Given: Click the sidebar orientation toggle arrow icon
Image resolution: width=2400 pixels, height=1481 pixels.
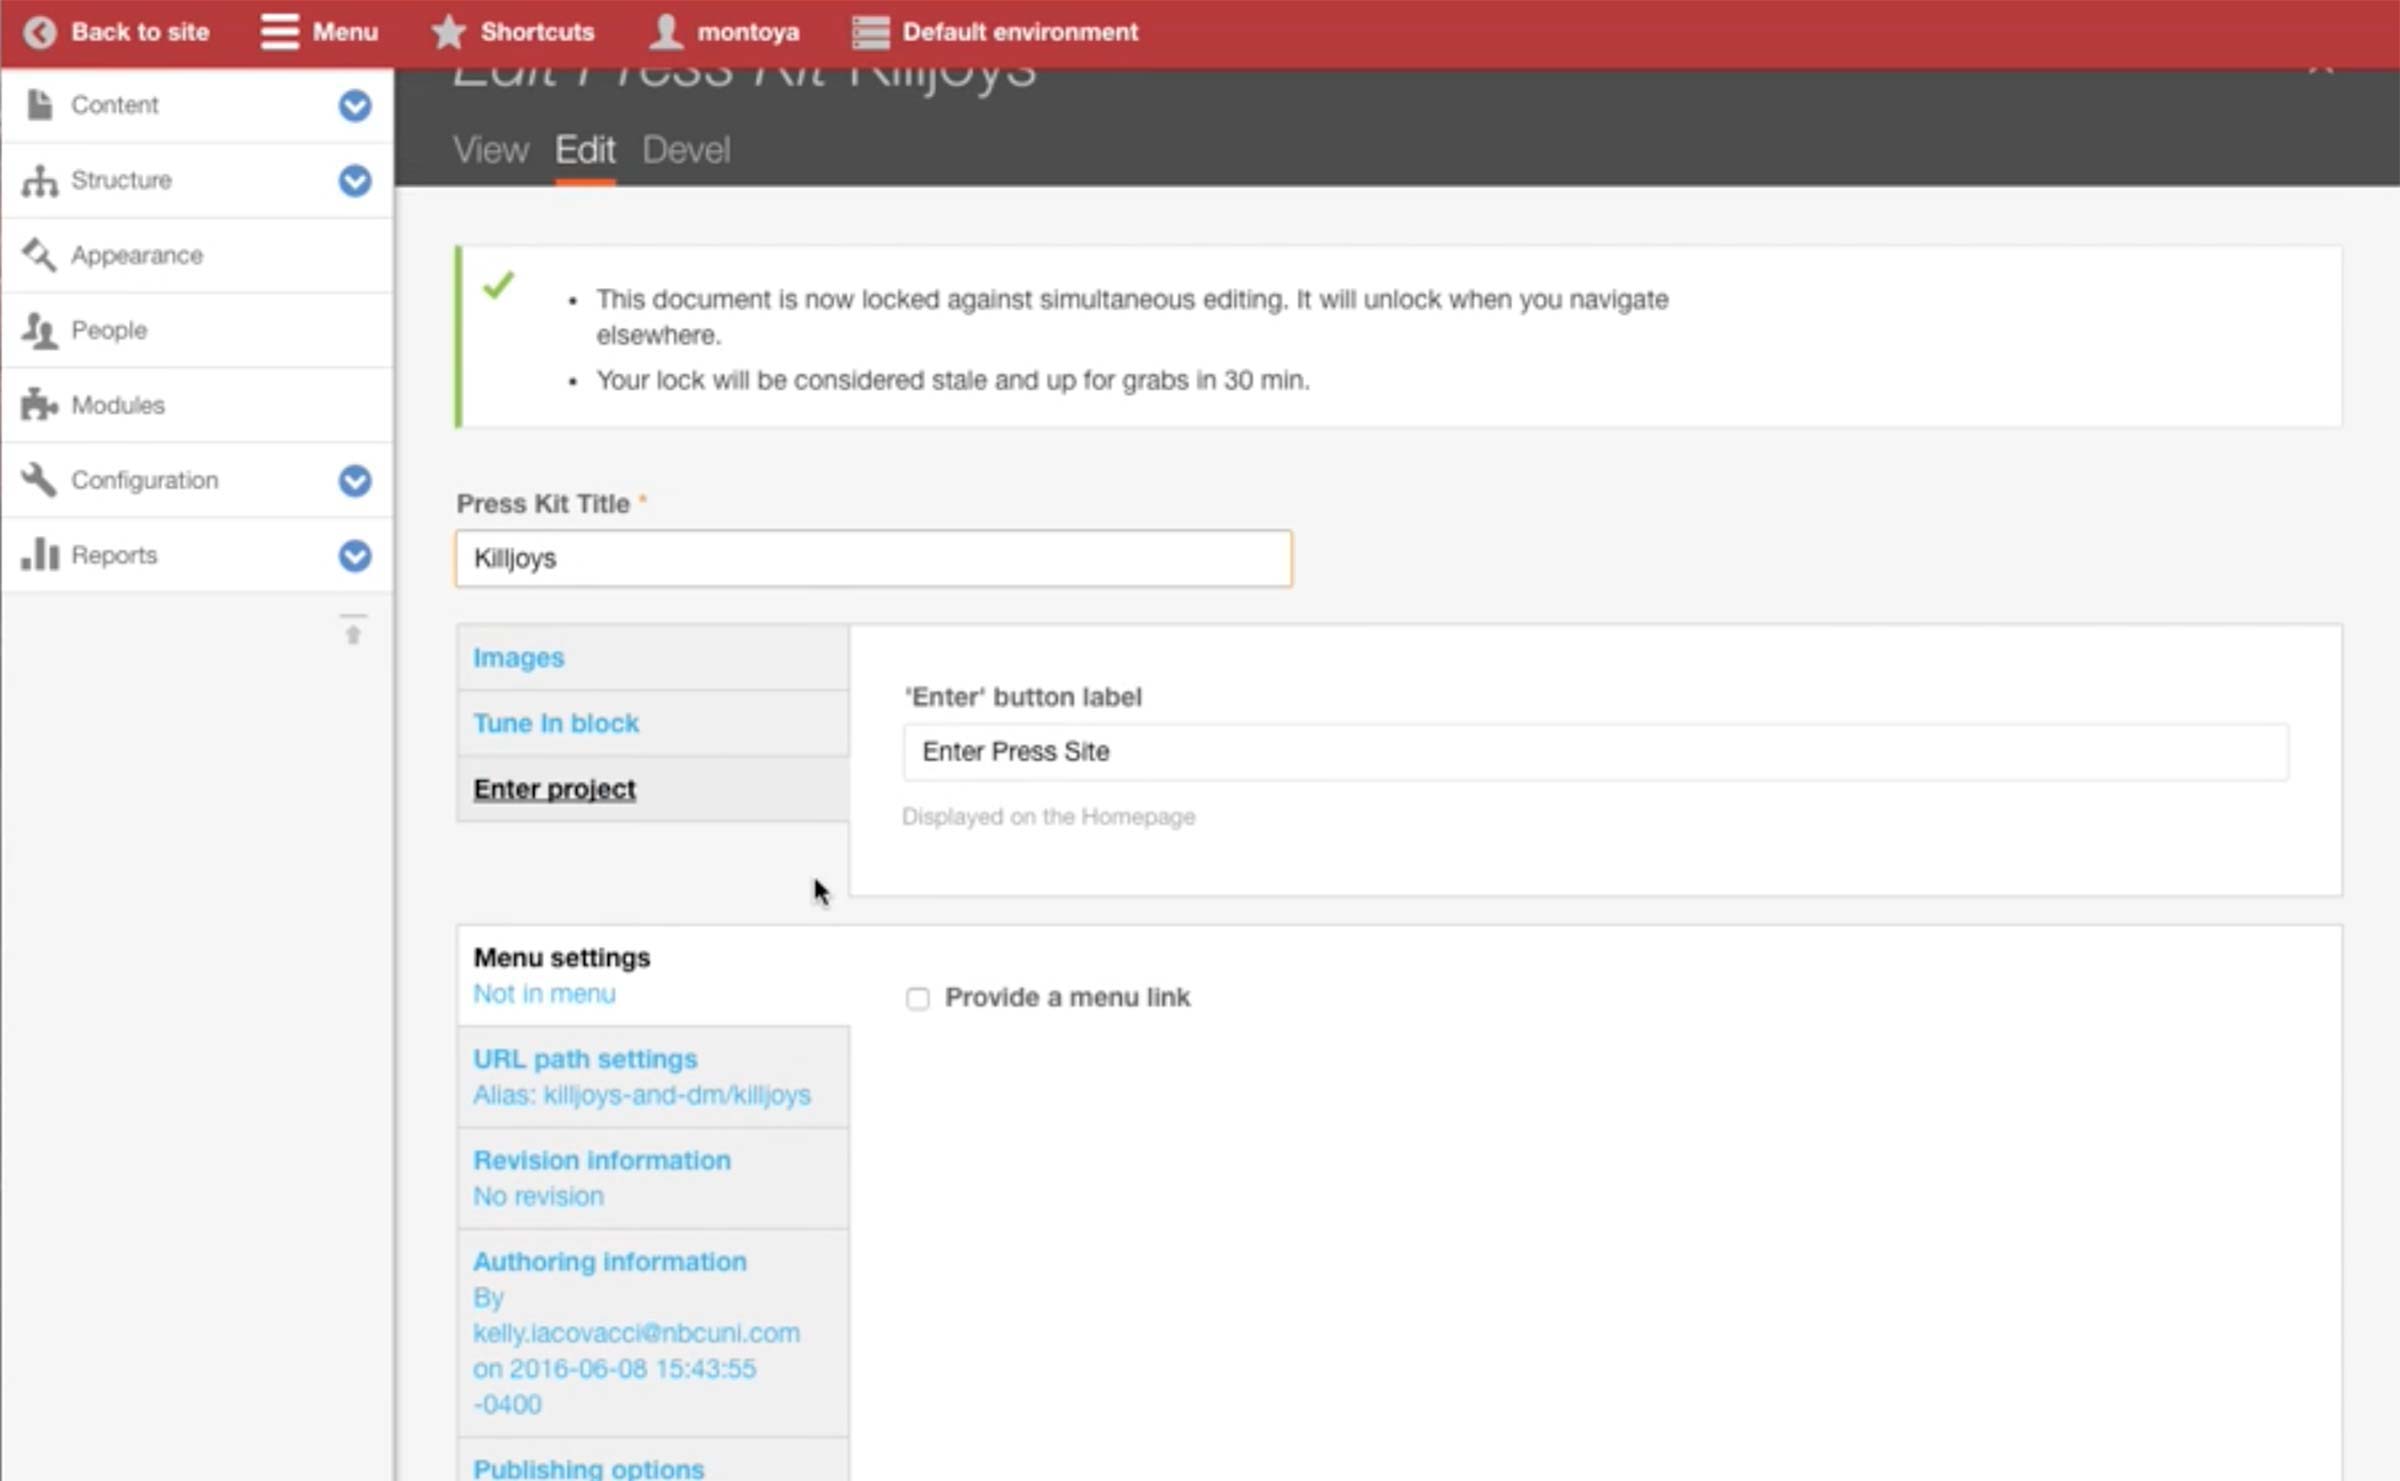Looking at the screenshot, I should pos(353,632).
